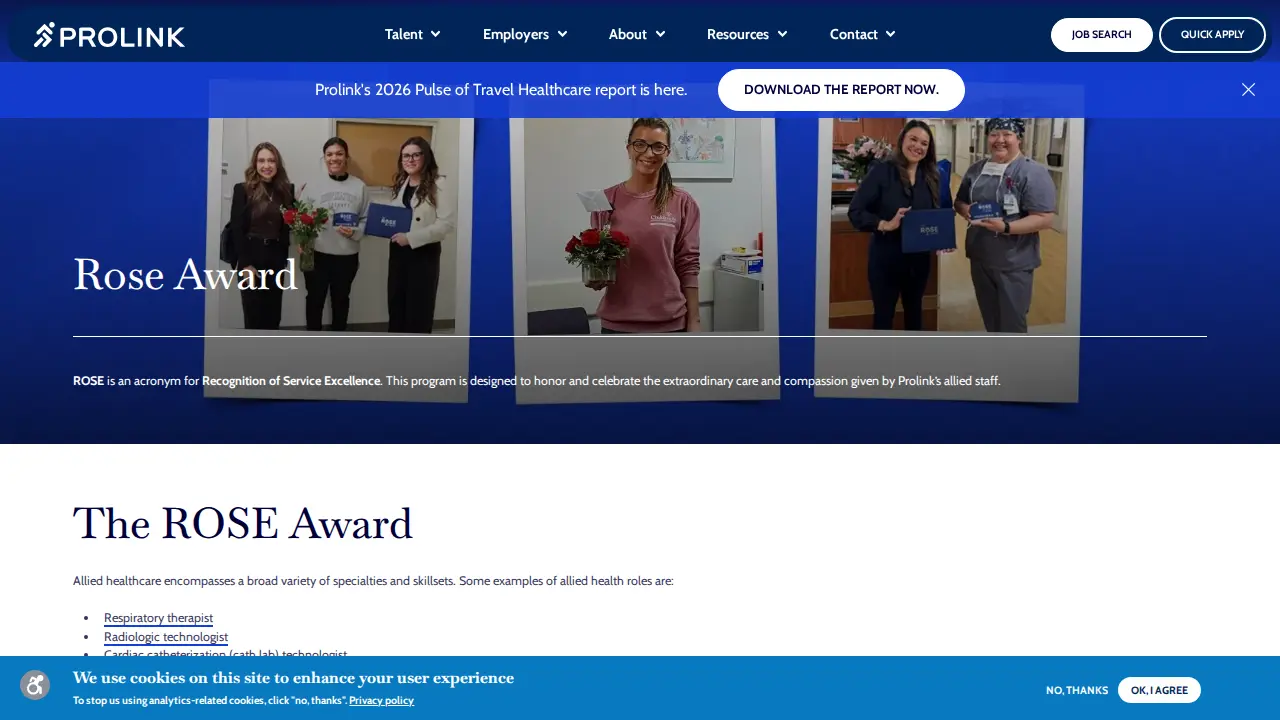Viewport: 1280px width, 720px height.
Task: Expand the About menu chevron
Action: point(660,34)
